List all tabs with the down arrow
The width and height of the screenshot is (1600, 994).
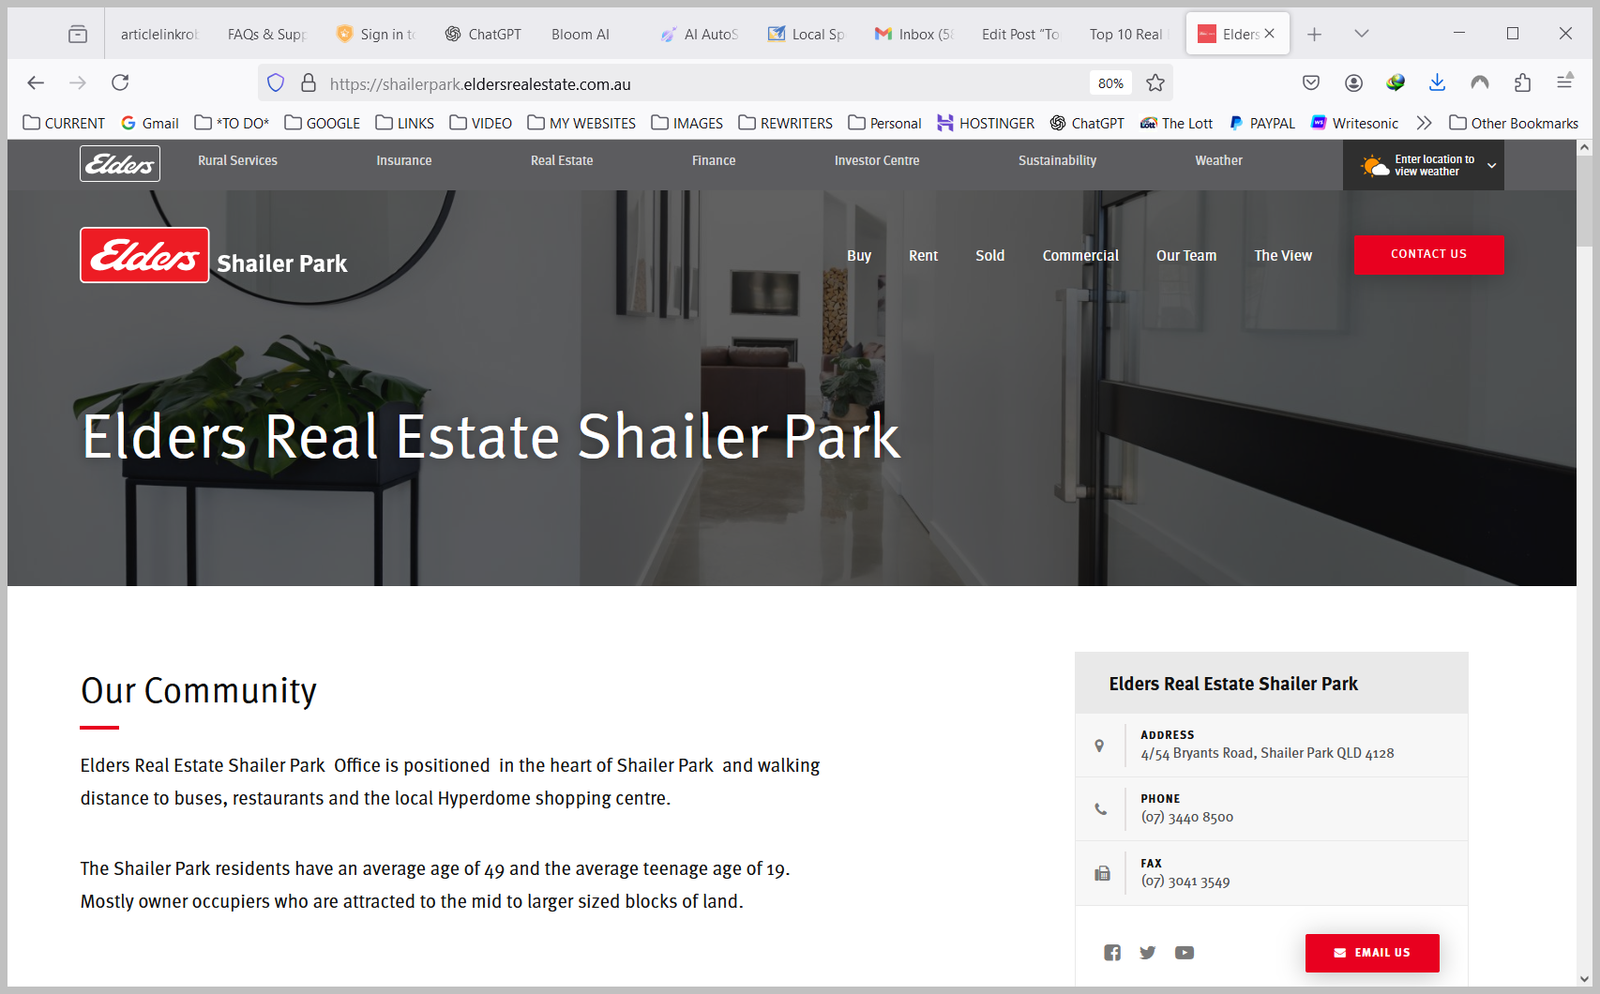coord(1361,34)
